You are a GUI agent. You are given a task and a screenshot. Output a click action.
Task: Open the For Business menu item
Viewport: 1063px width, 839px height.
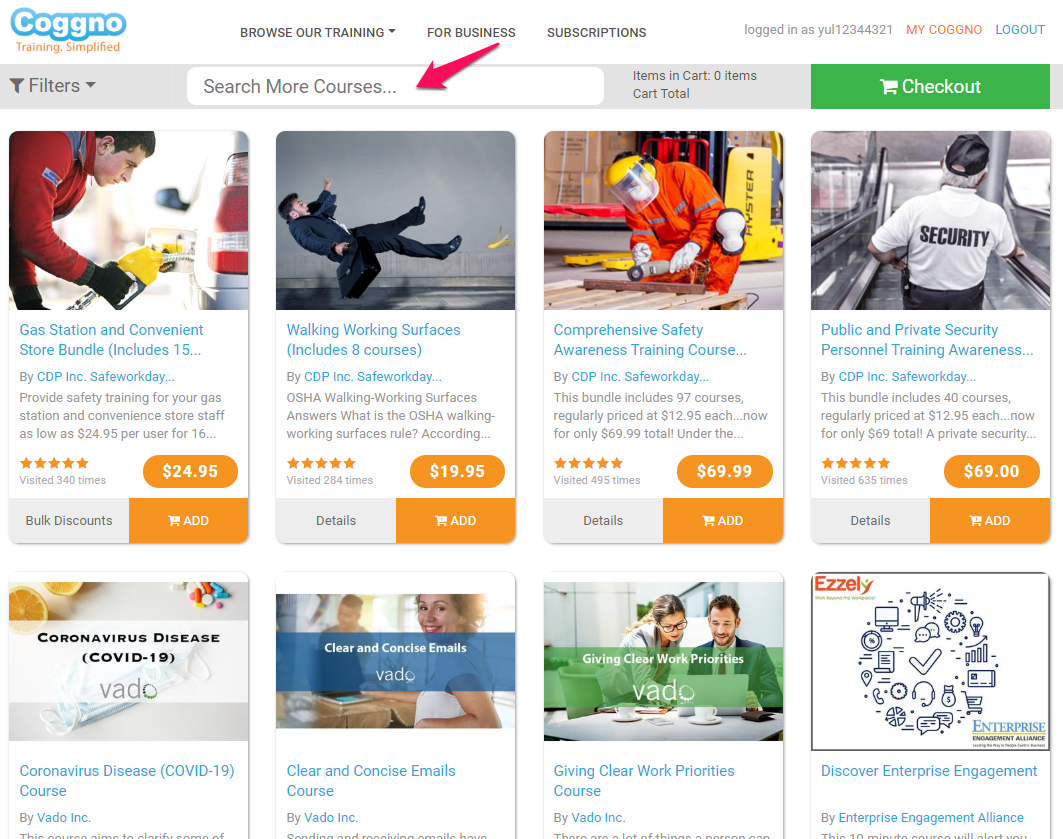pos(471,33)
